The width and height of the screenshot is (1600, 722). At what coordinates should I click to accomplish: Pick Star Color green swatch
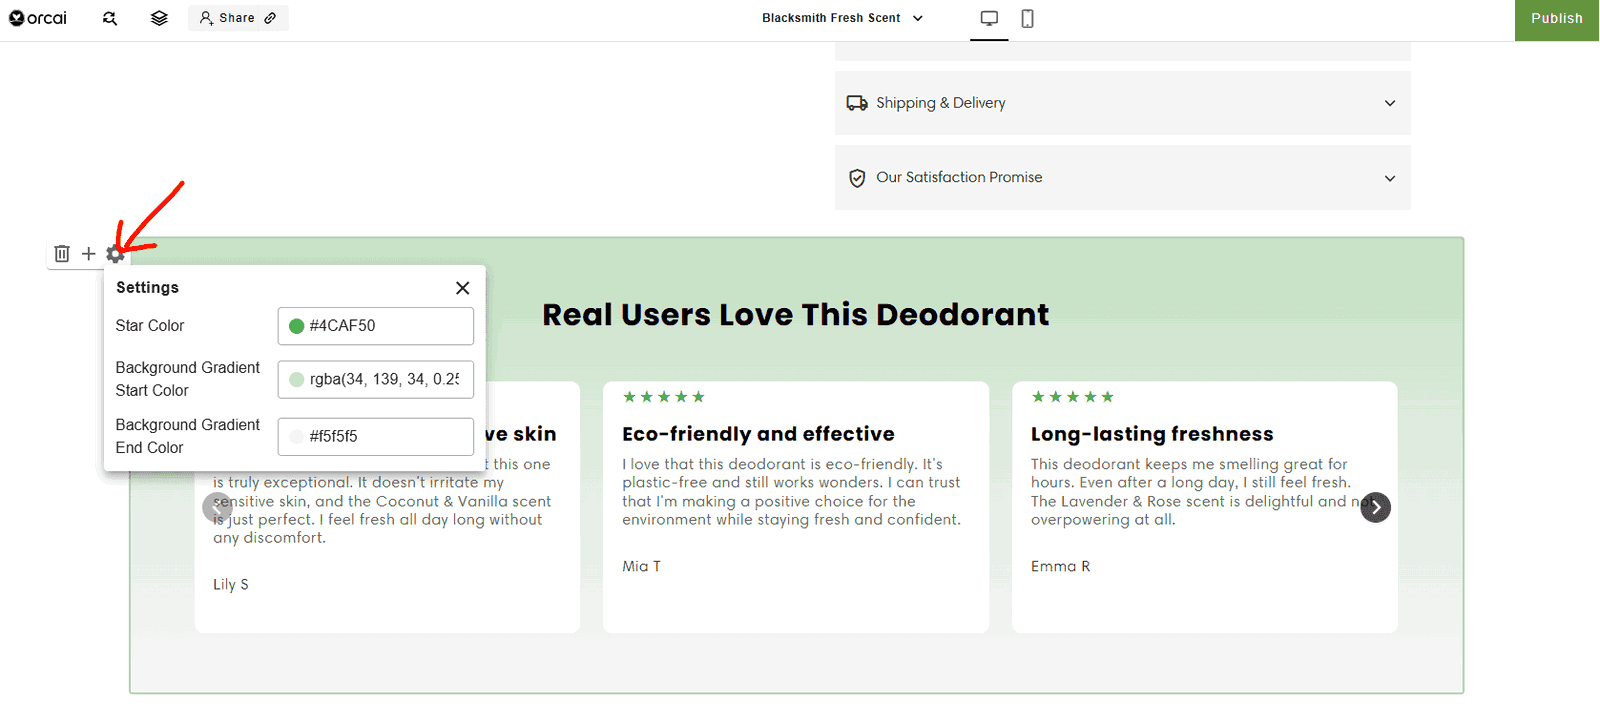(x=297, y=326)
